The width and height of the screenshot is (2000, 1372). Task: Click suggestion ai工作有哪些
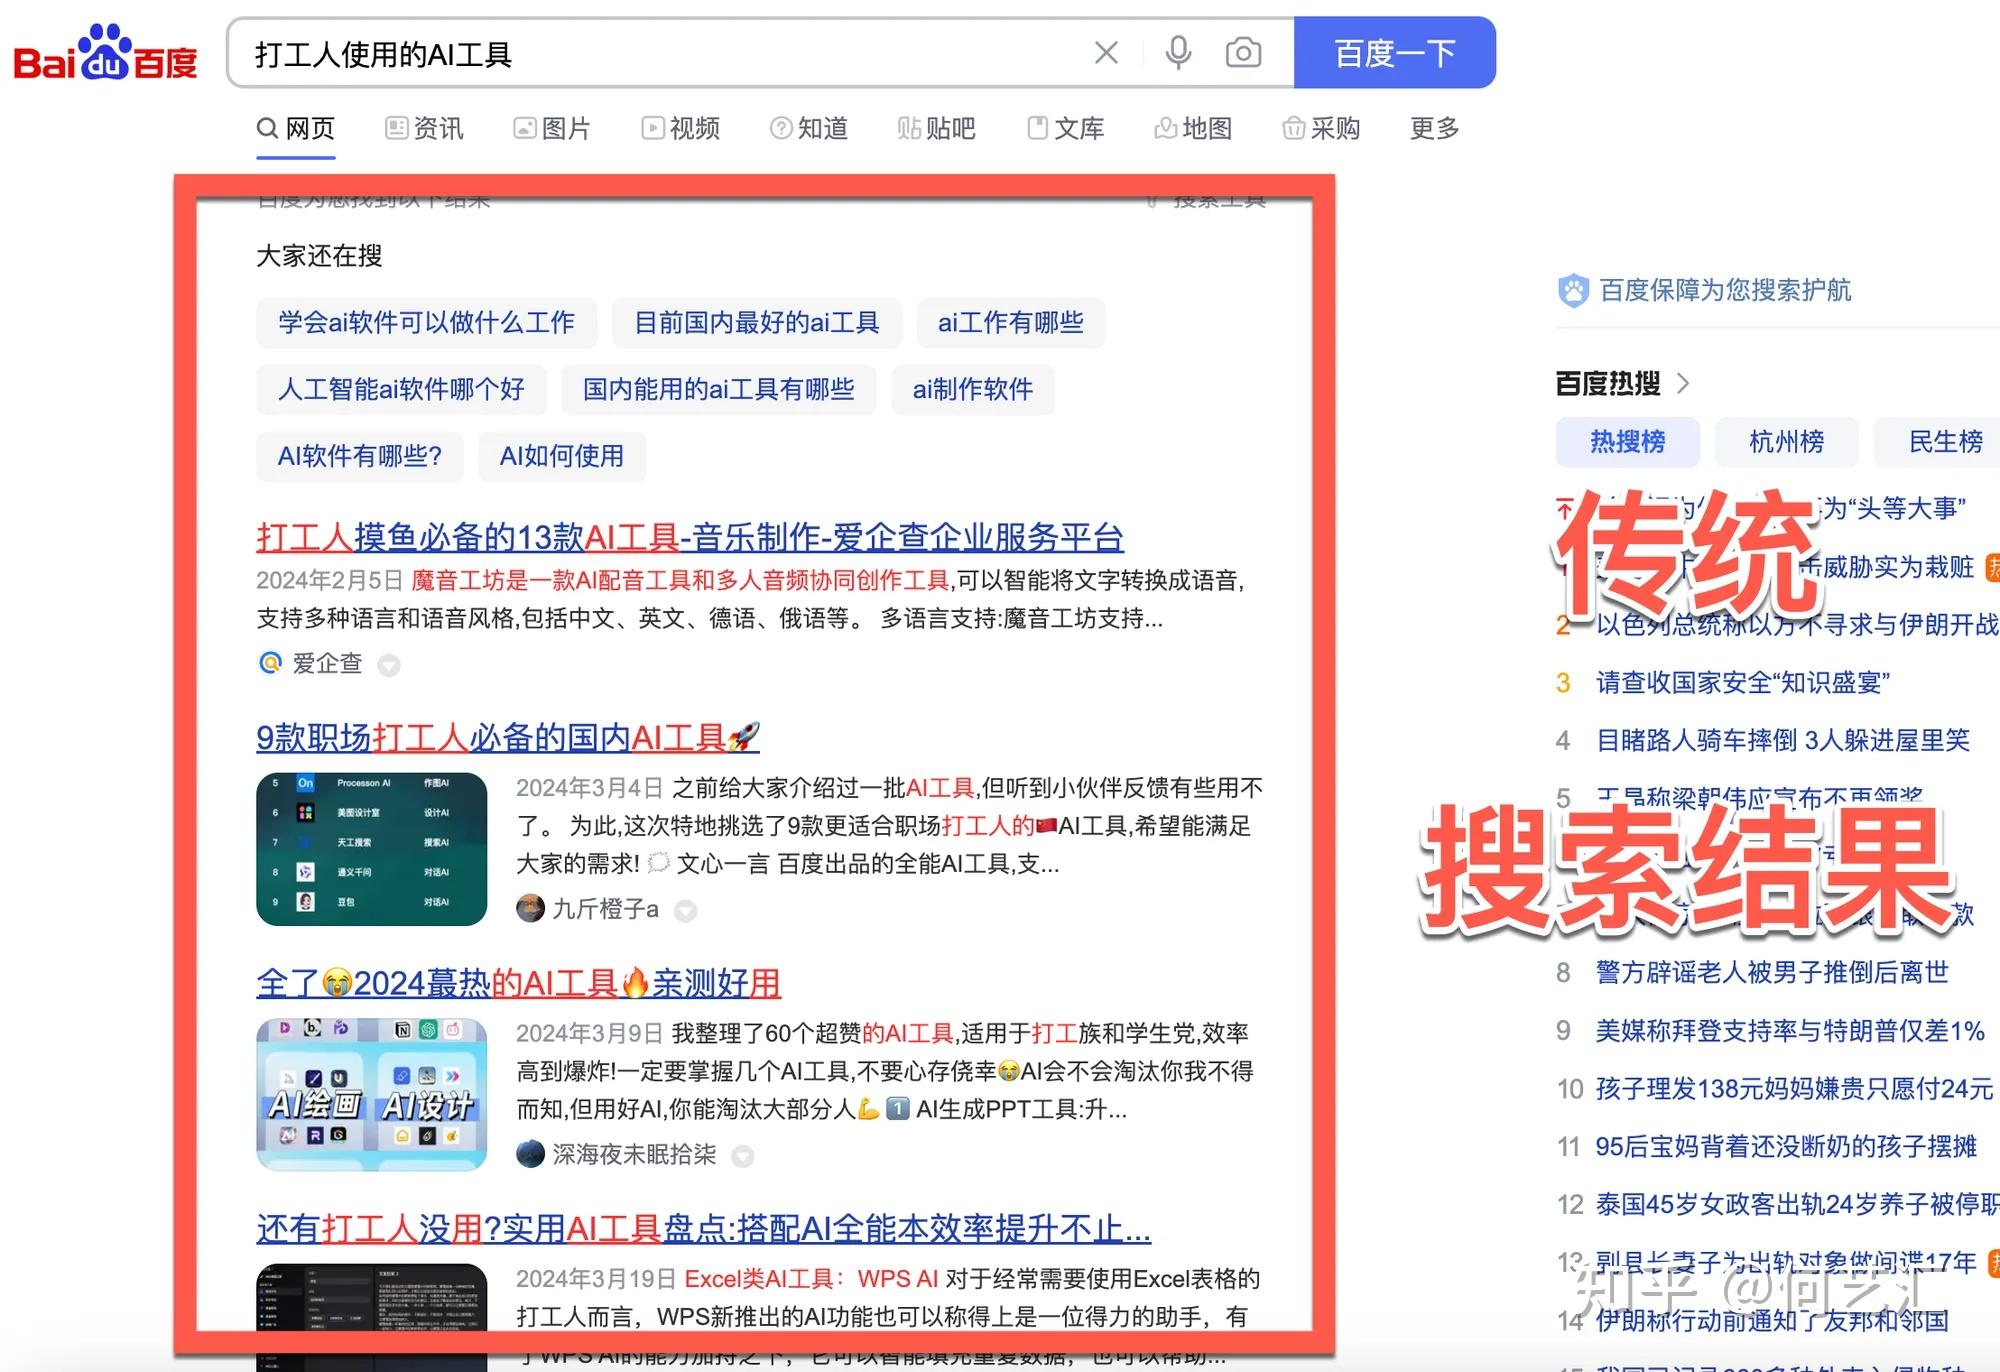(x=1011, y=322)
